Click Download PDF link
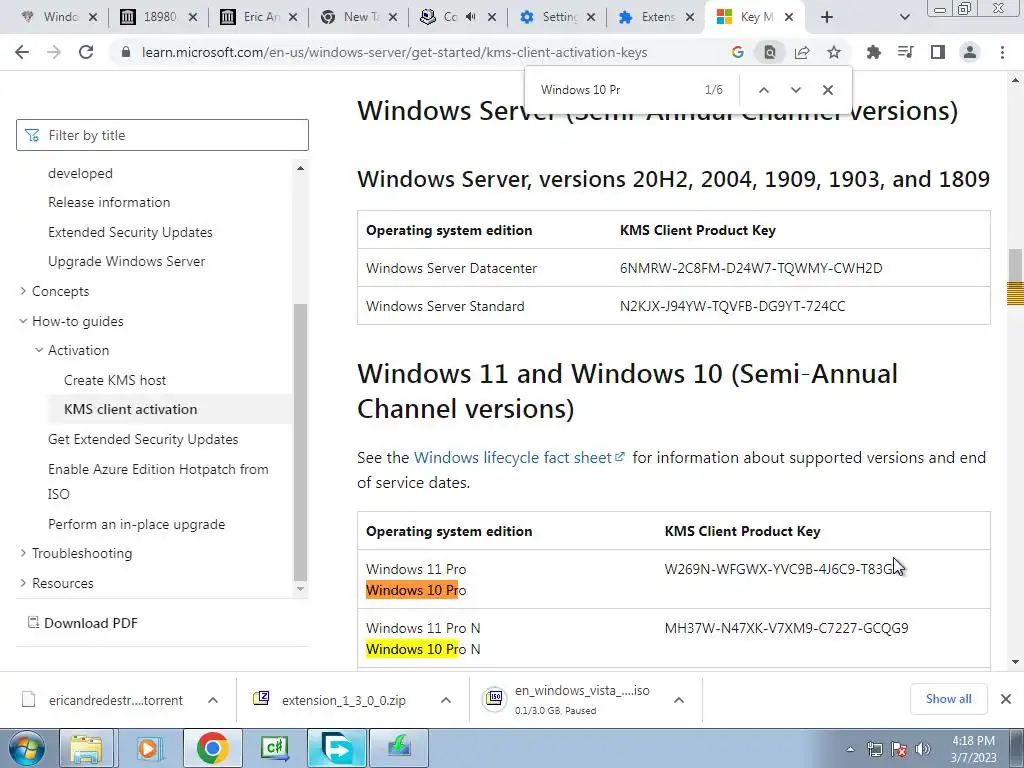Screen dimensions: 1024x768 [x=82, y=623]
